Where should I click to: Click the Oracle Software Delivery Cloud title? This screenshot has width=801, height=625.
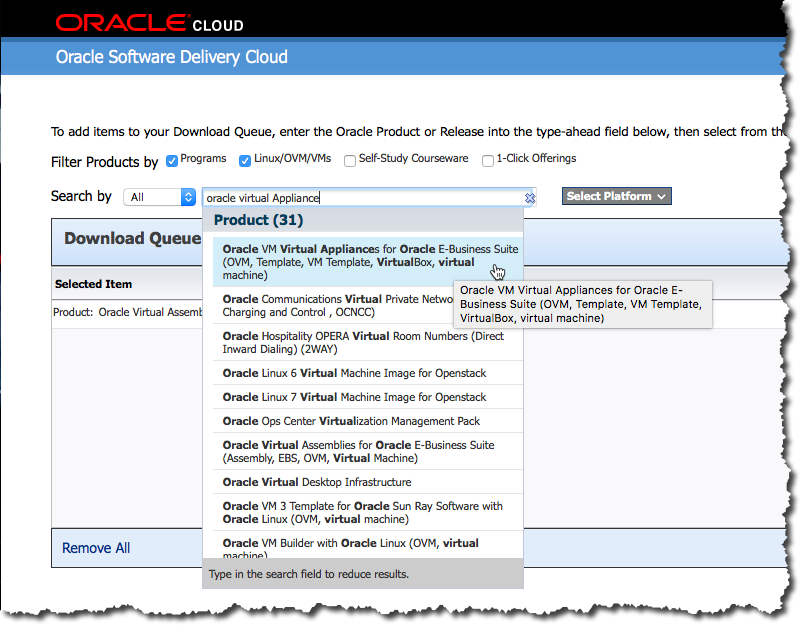pyautogui.click(x=172, y=57)
